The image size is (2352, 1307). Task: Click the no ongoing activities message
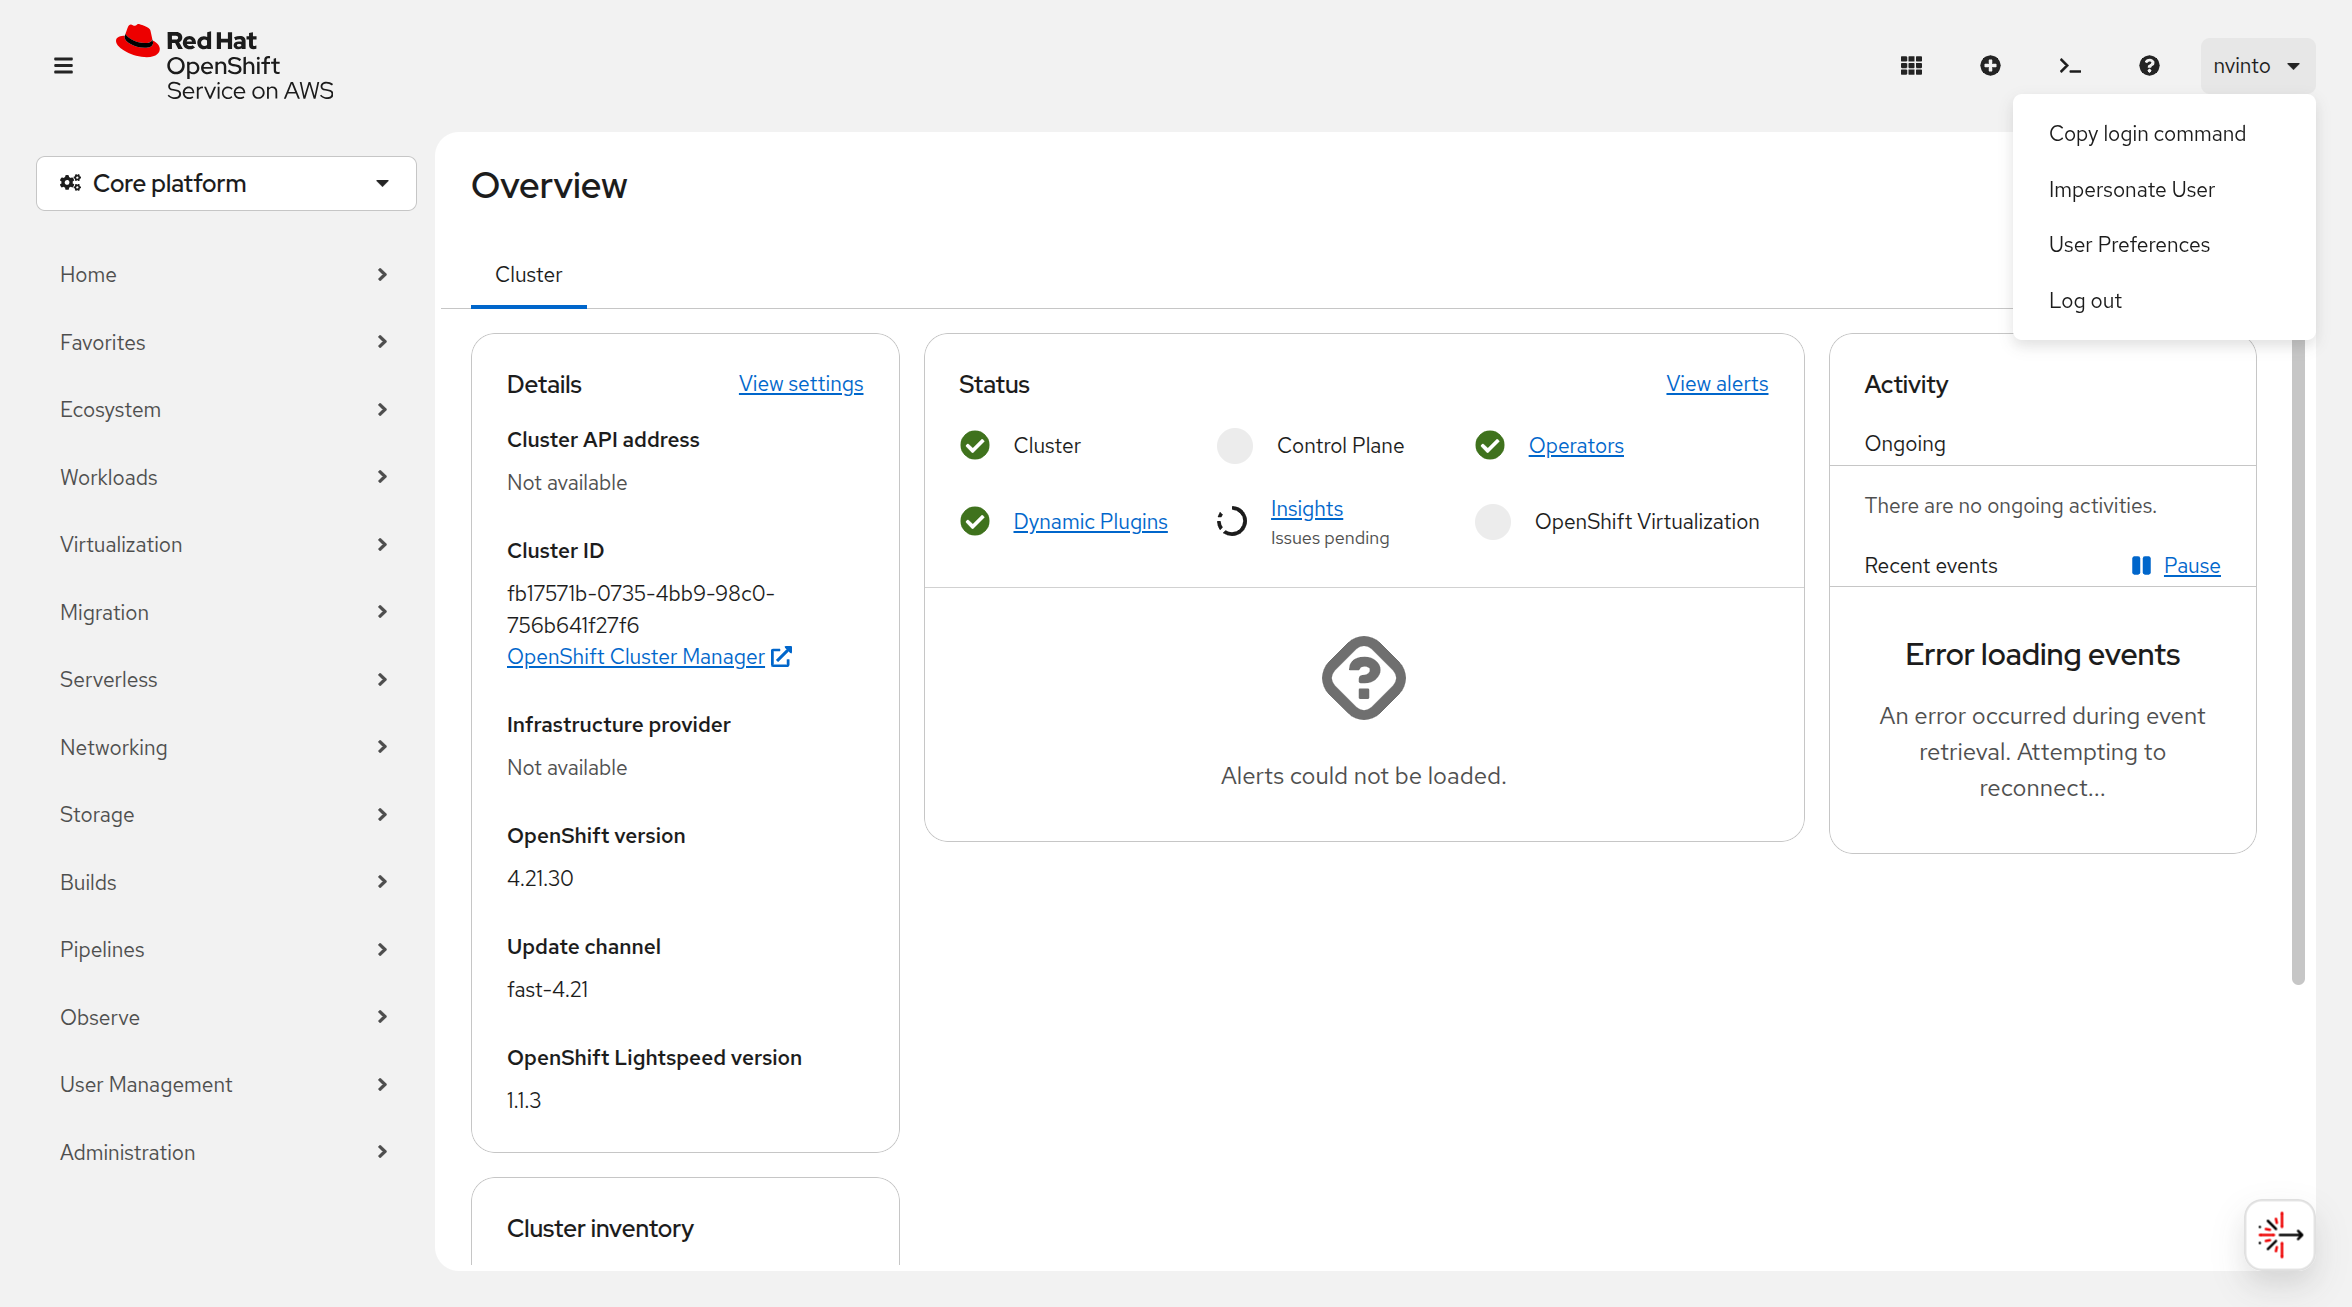pyautogui.click(x=2010, y=506)
